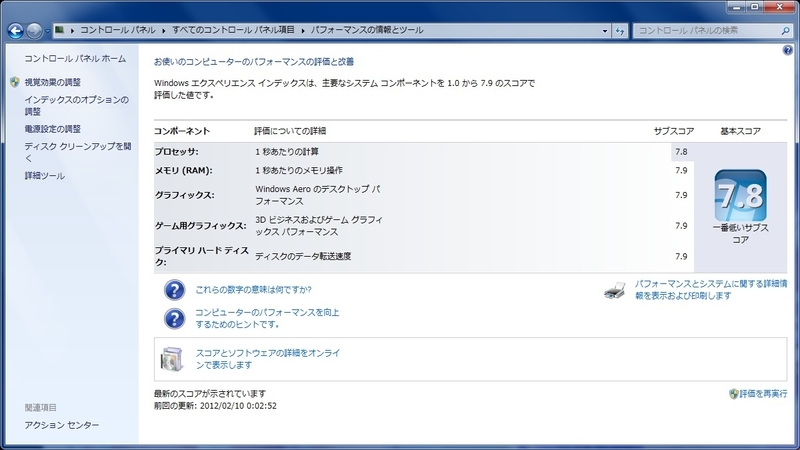The height and width of the screenshot is (450, 800).
Task: Select コントロール パネル breadcrumb
Action: 118,30
